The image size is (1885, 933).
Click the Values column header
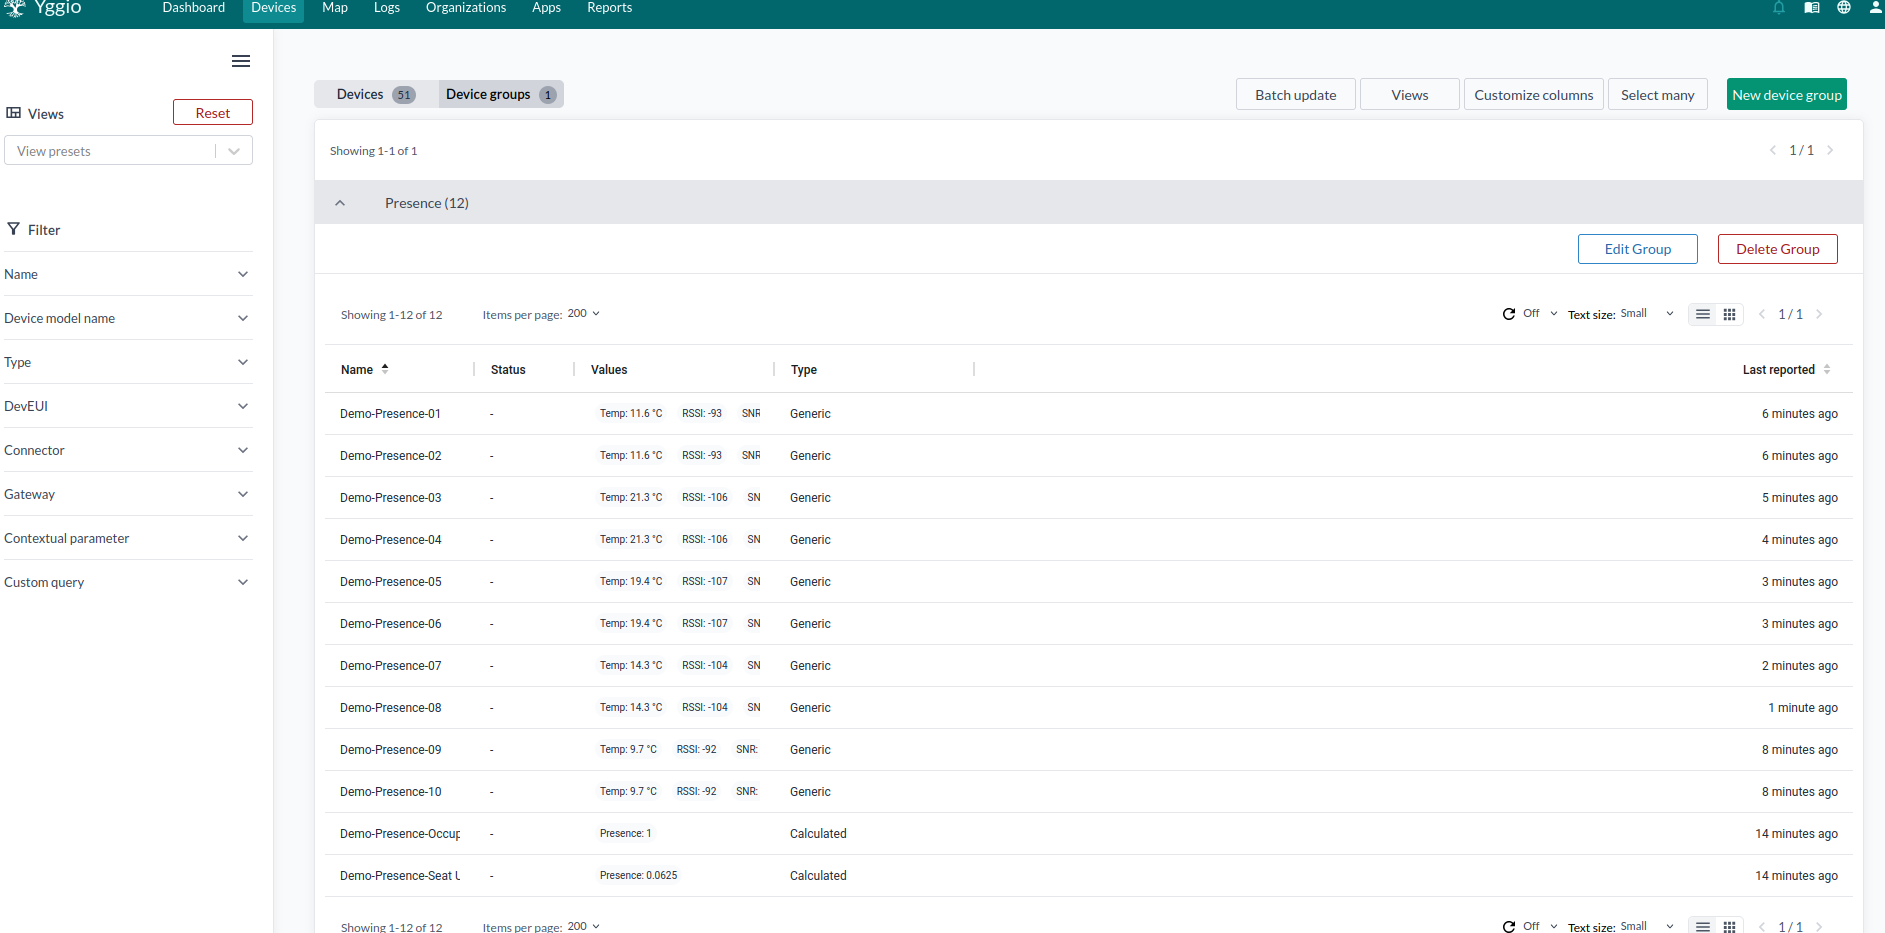[x=609, y=370]
